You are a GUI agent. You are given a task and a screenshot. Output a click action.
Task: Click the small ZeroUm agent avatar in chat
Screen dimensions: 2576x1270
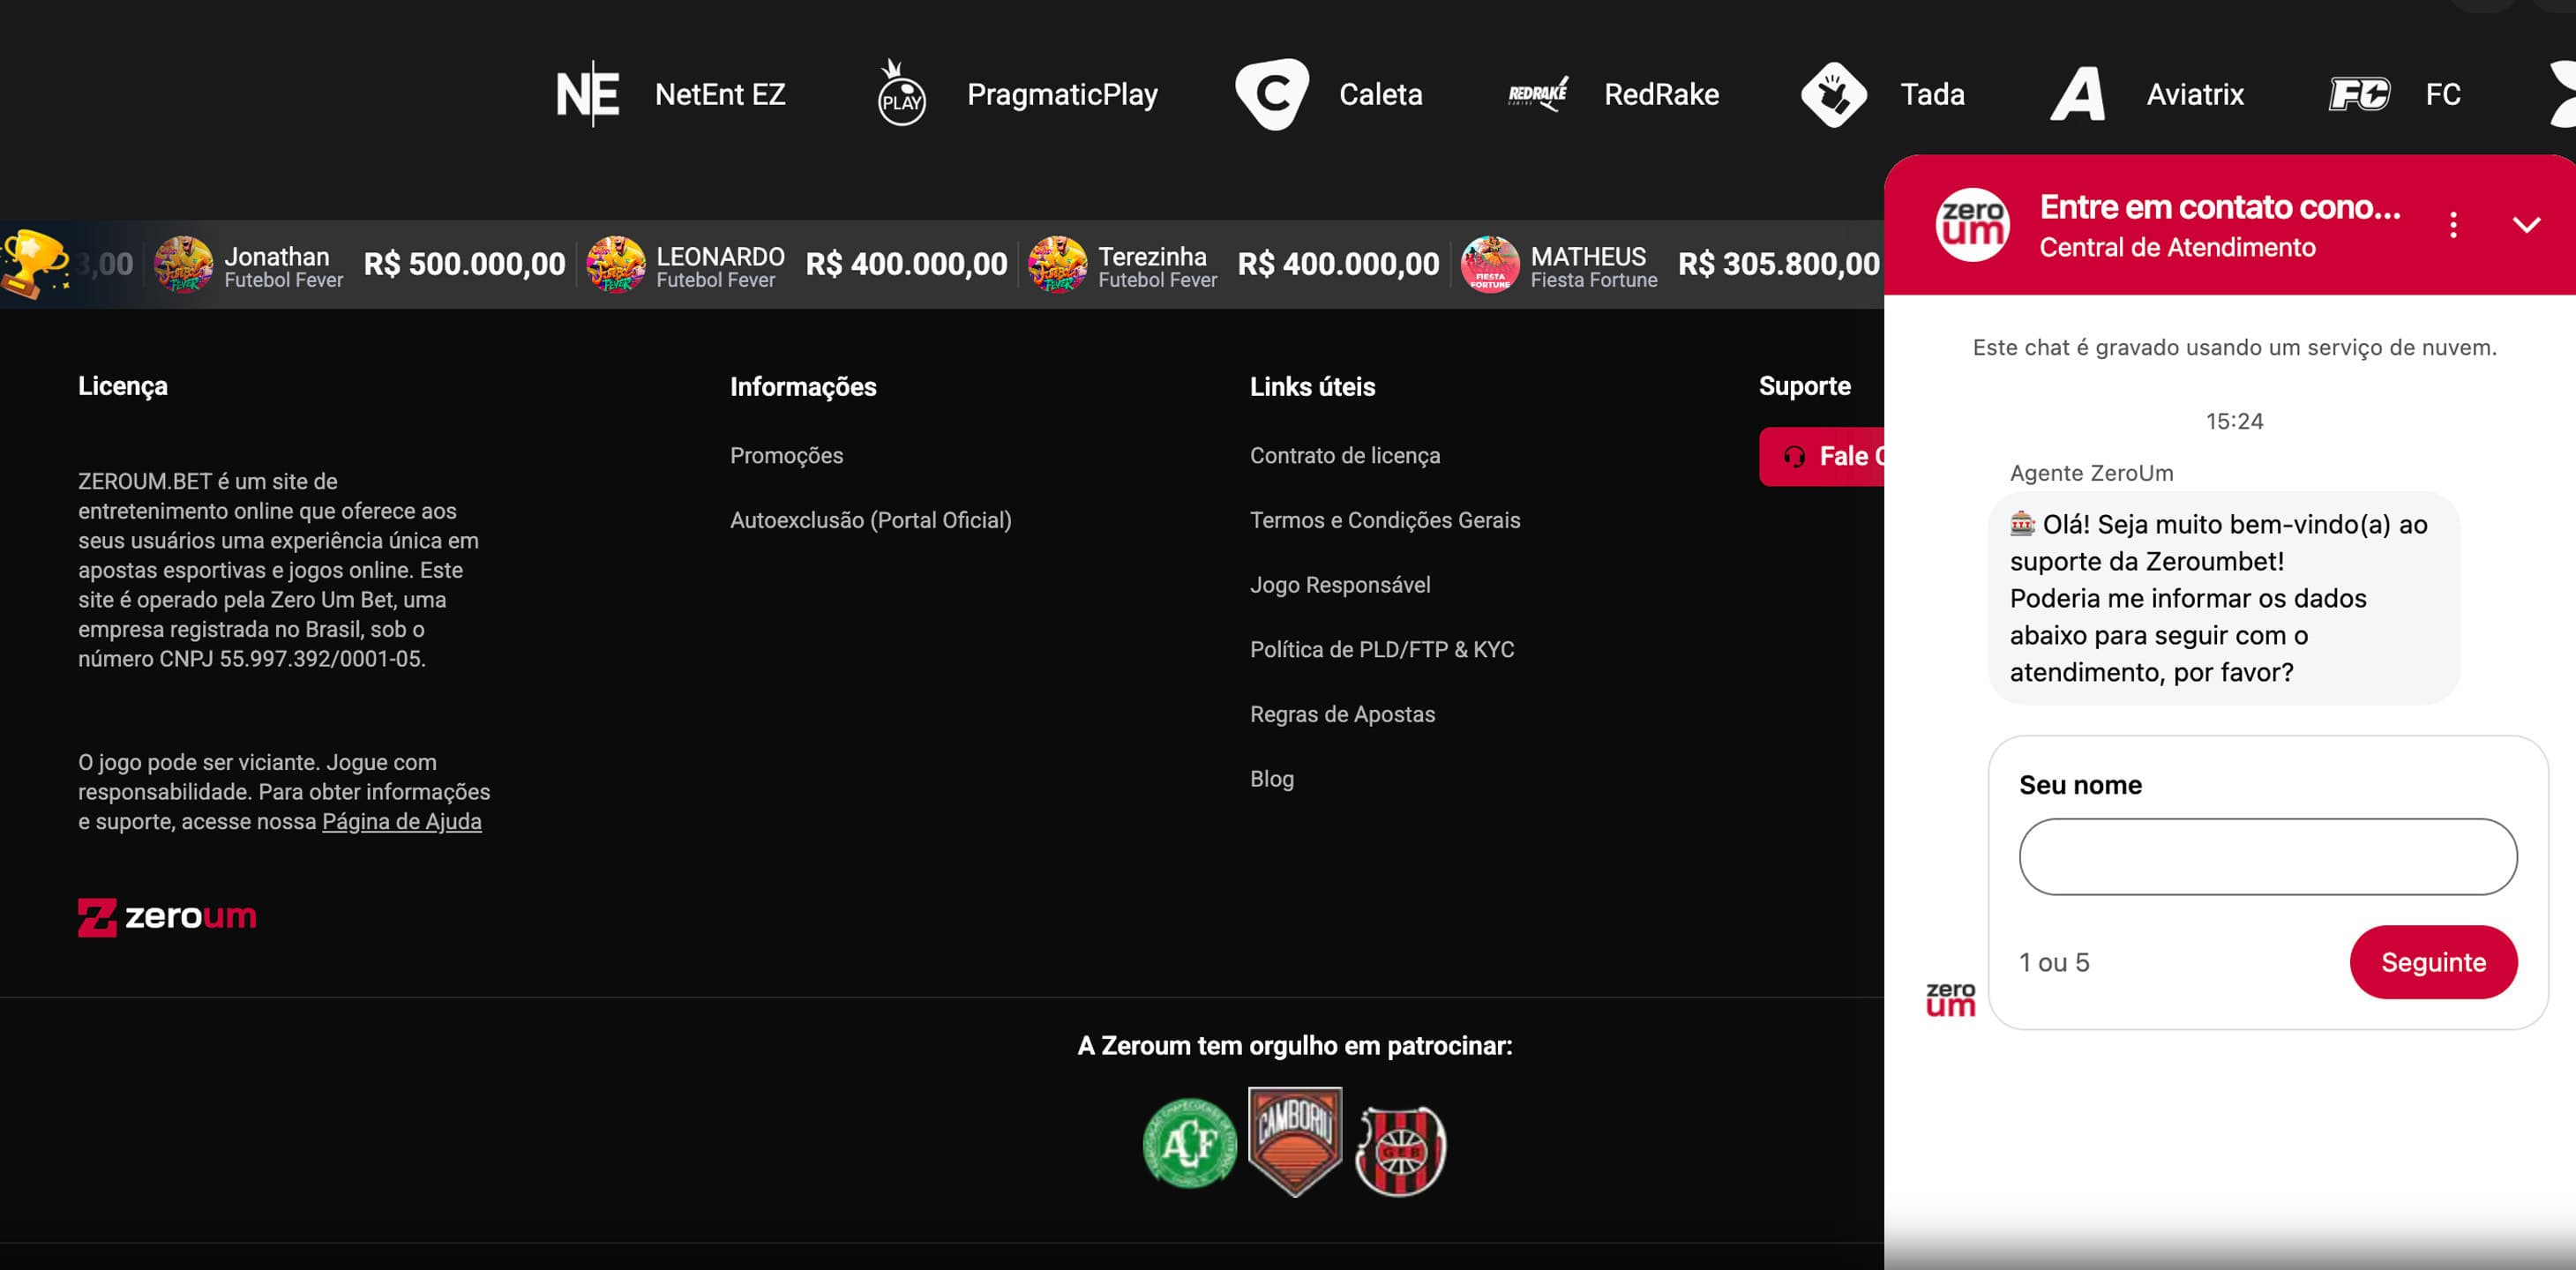pyautogui.click(x=1950, y=999)
